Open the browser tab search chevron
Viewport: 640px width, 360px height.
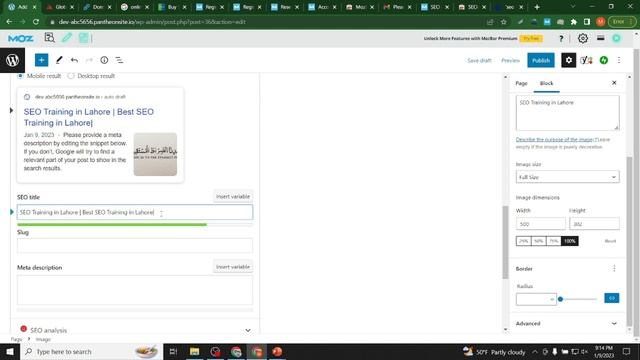point(573,7)
